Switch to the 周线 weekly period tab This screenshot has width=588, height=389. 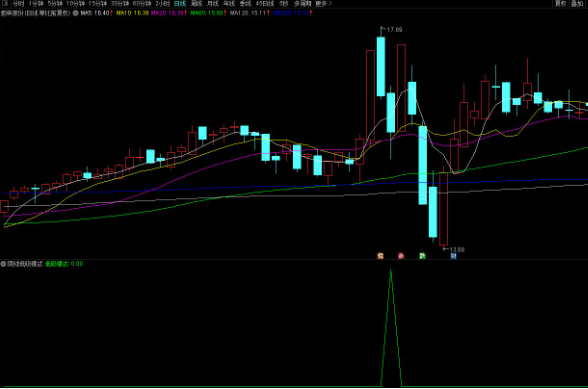tap(196, 4)
